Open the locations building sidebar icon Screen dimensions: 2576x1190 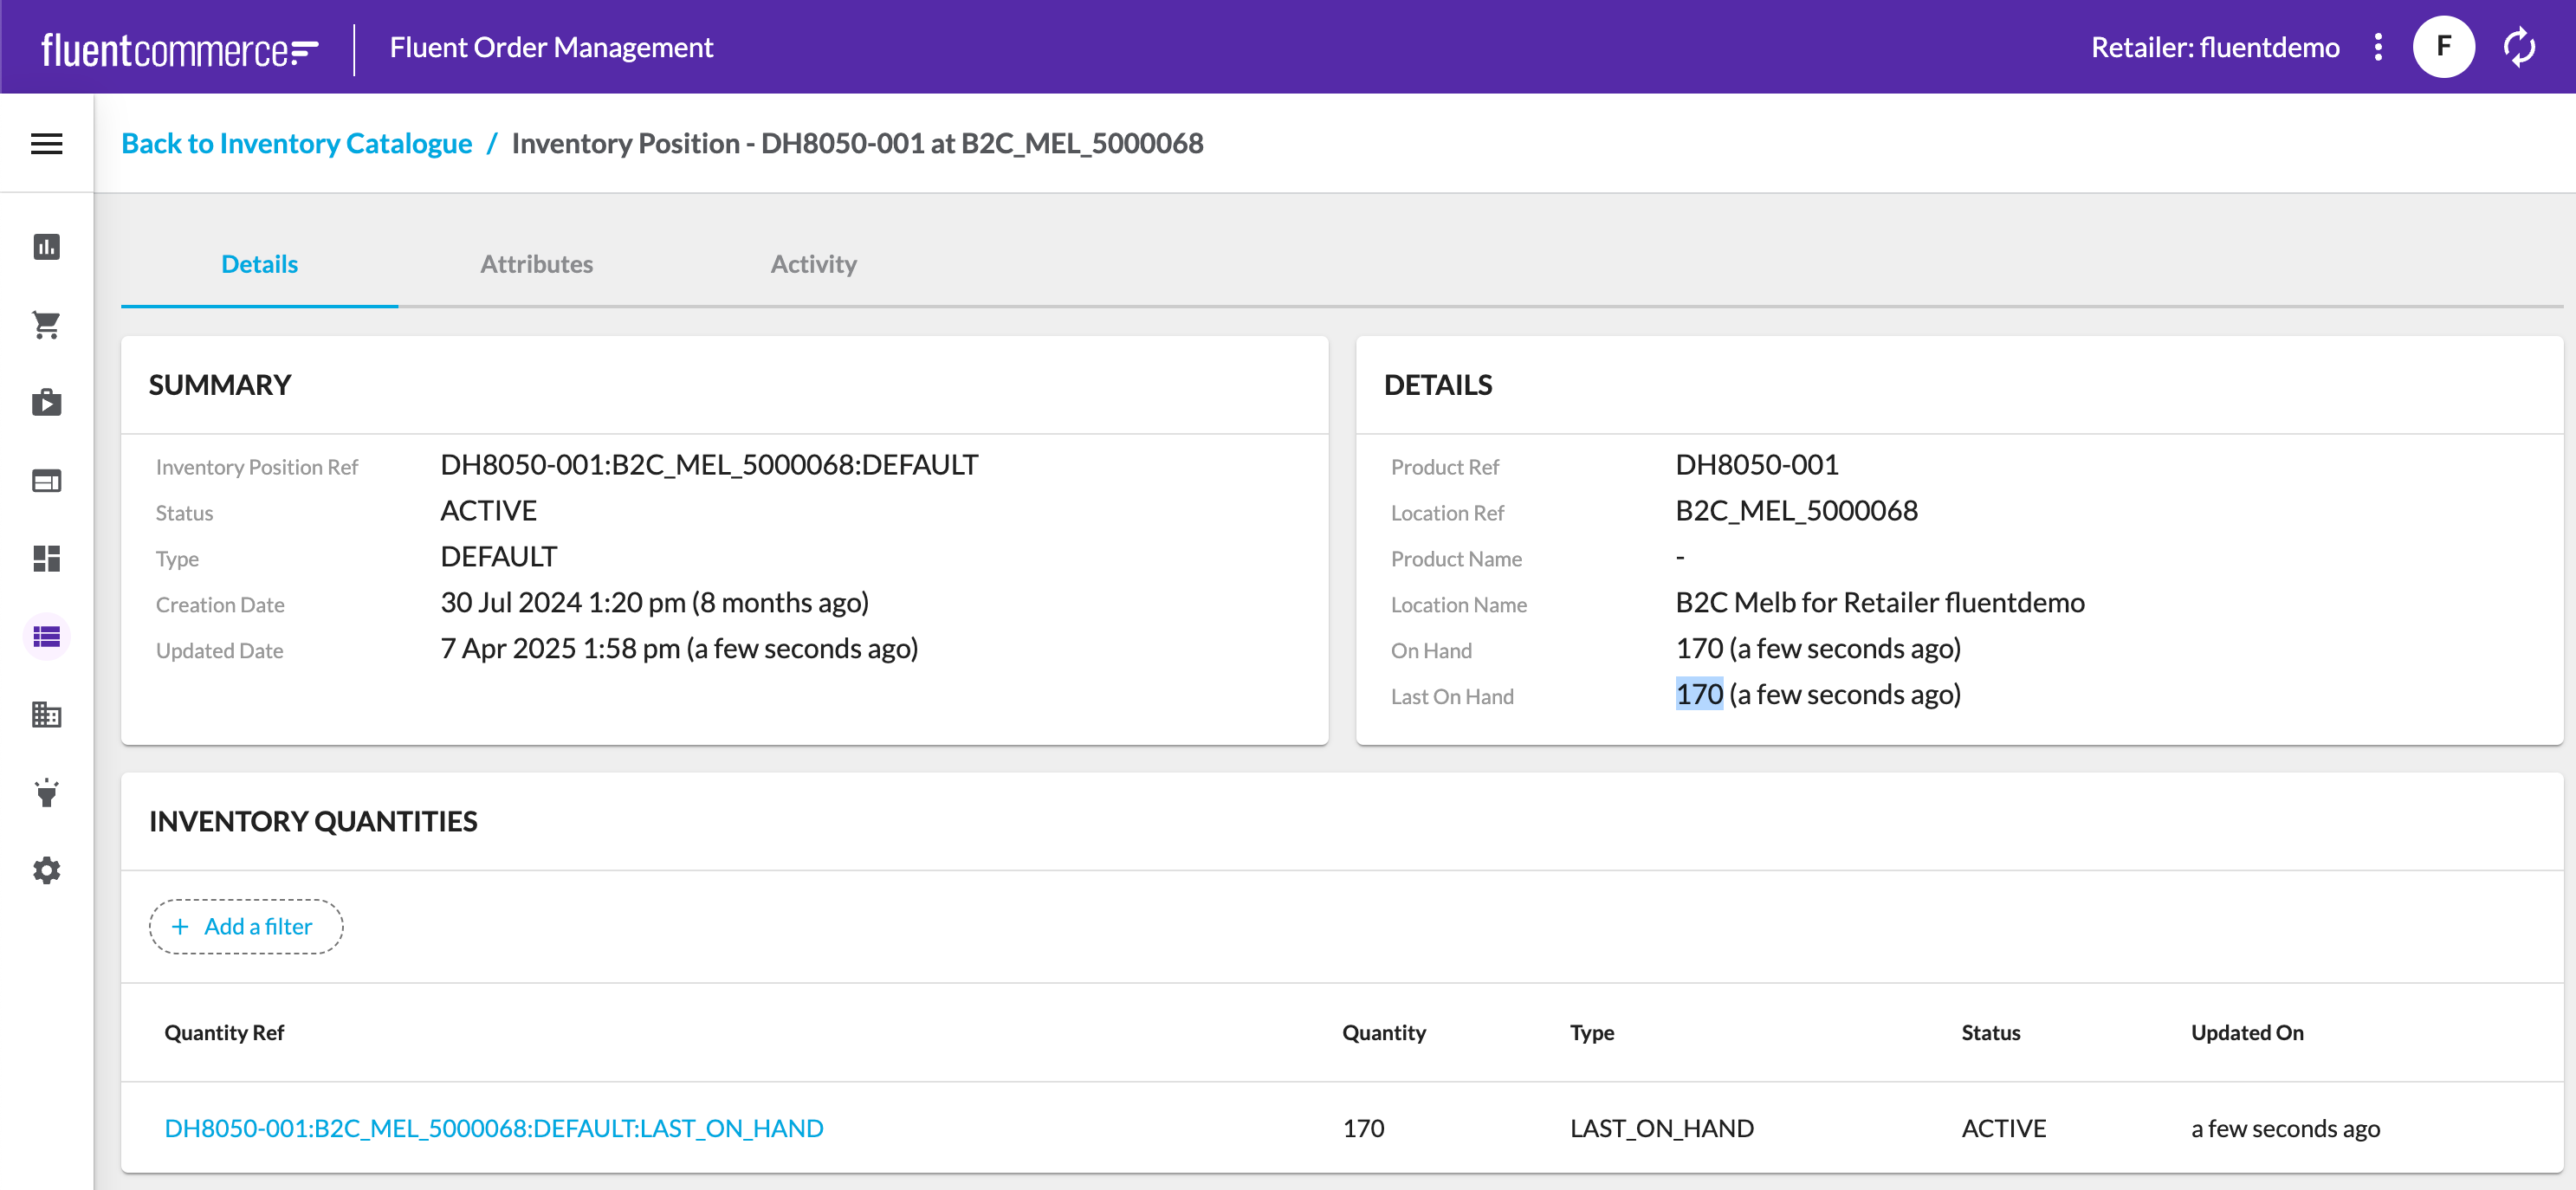click(46, 714)
